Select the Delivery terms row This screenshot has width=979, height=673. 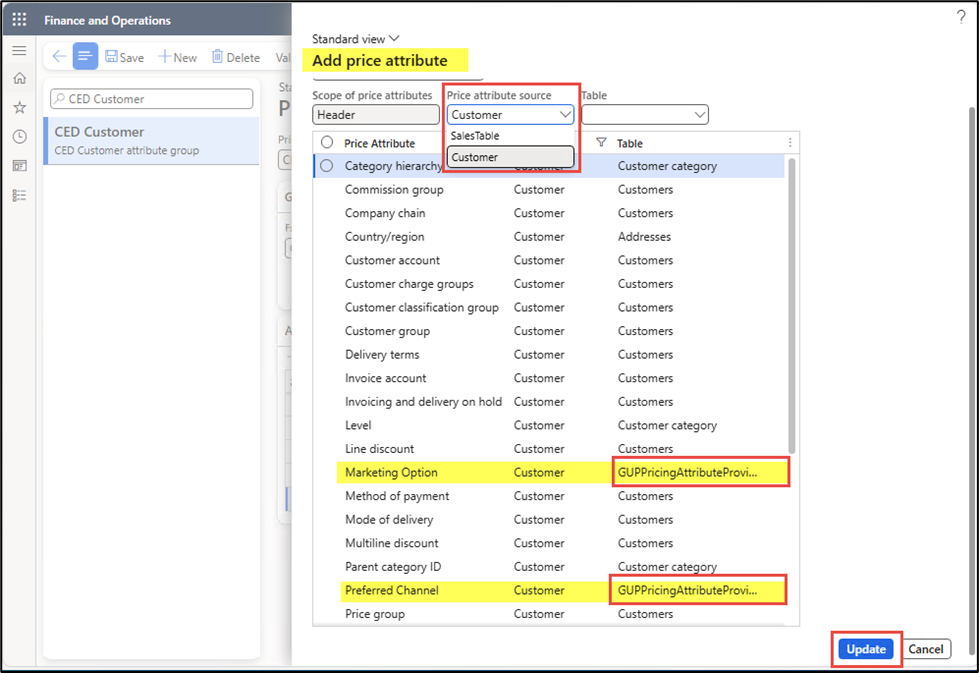549,355
